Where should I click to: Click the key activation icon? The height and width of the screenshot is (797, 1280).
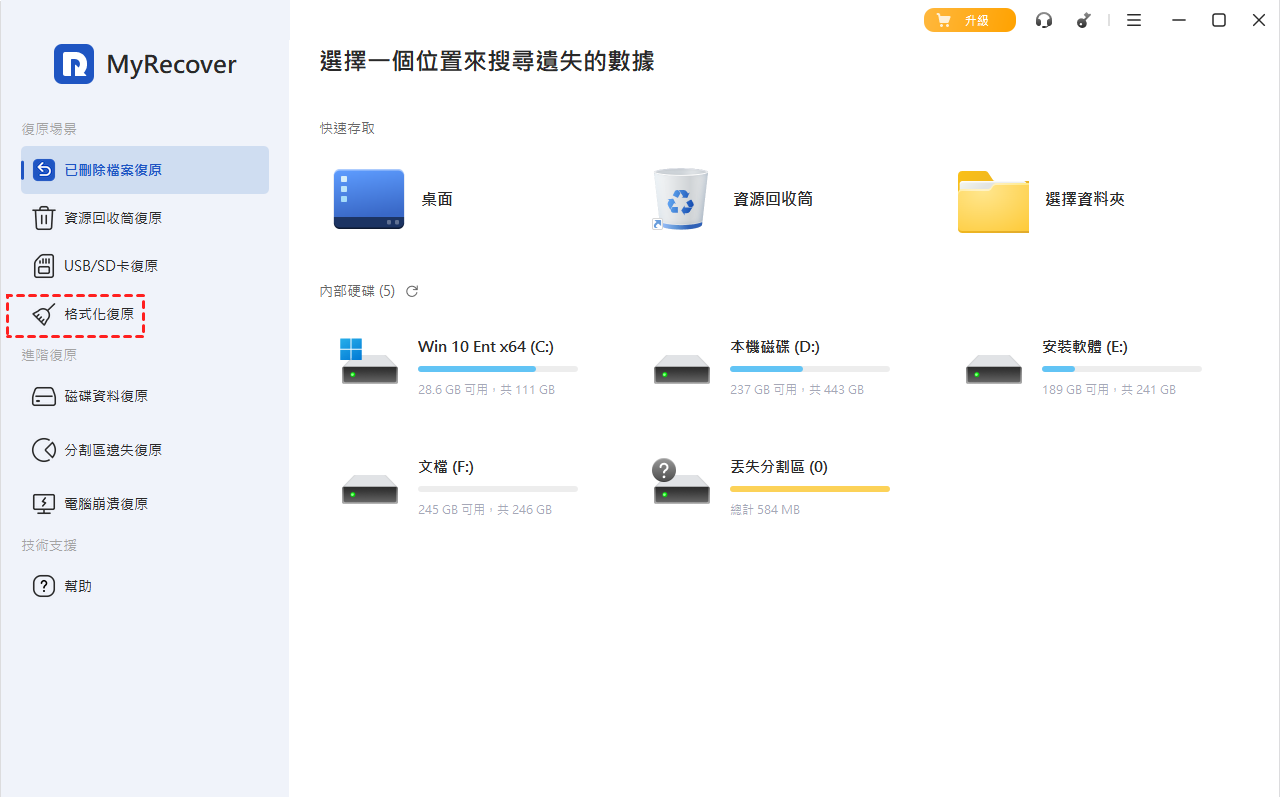[1083, 20]
